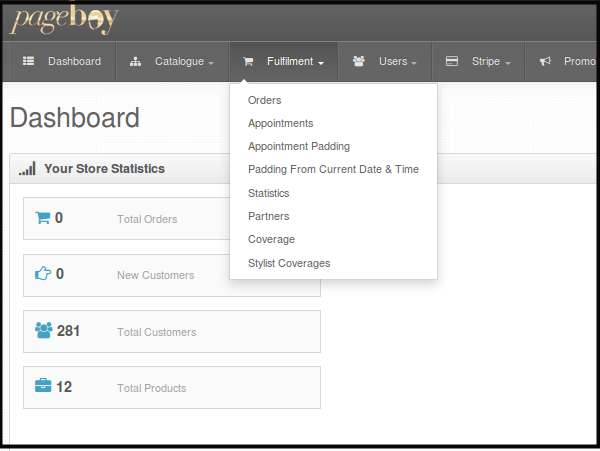Collapse the Fulfilment dropdown
Screen dimensions: 600x451
coord(284,62)
